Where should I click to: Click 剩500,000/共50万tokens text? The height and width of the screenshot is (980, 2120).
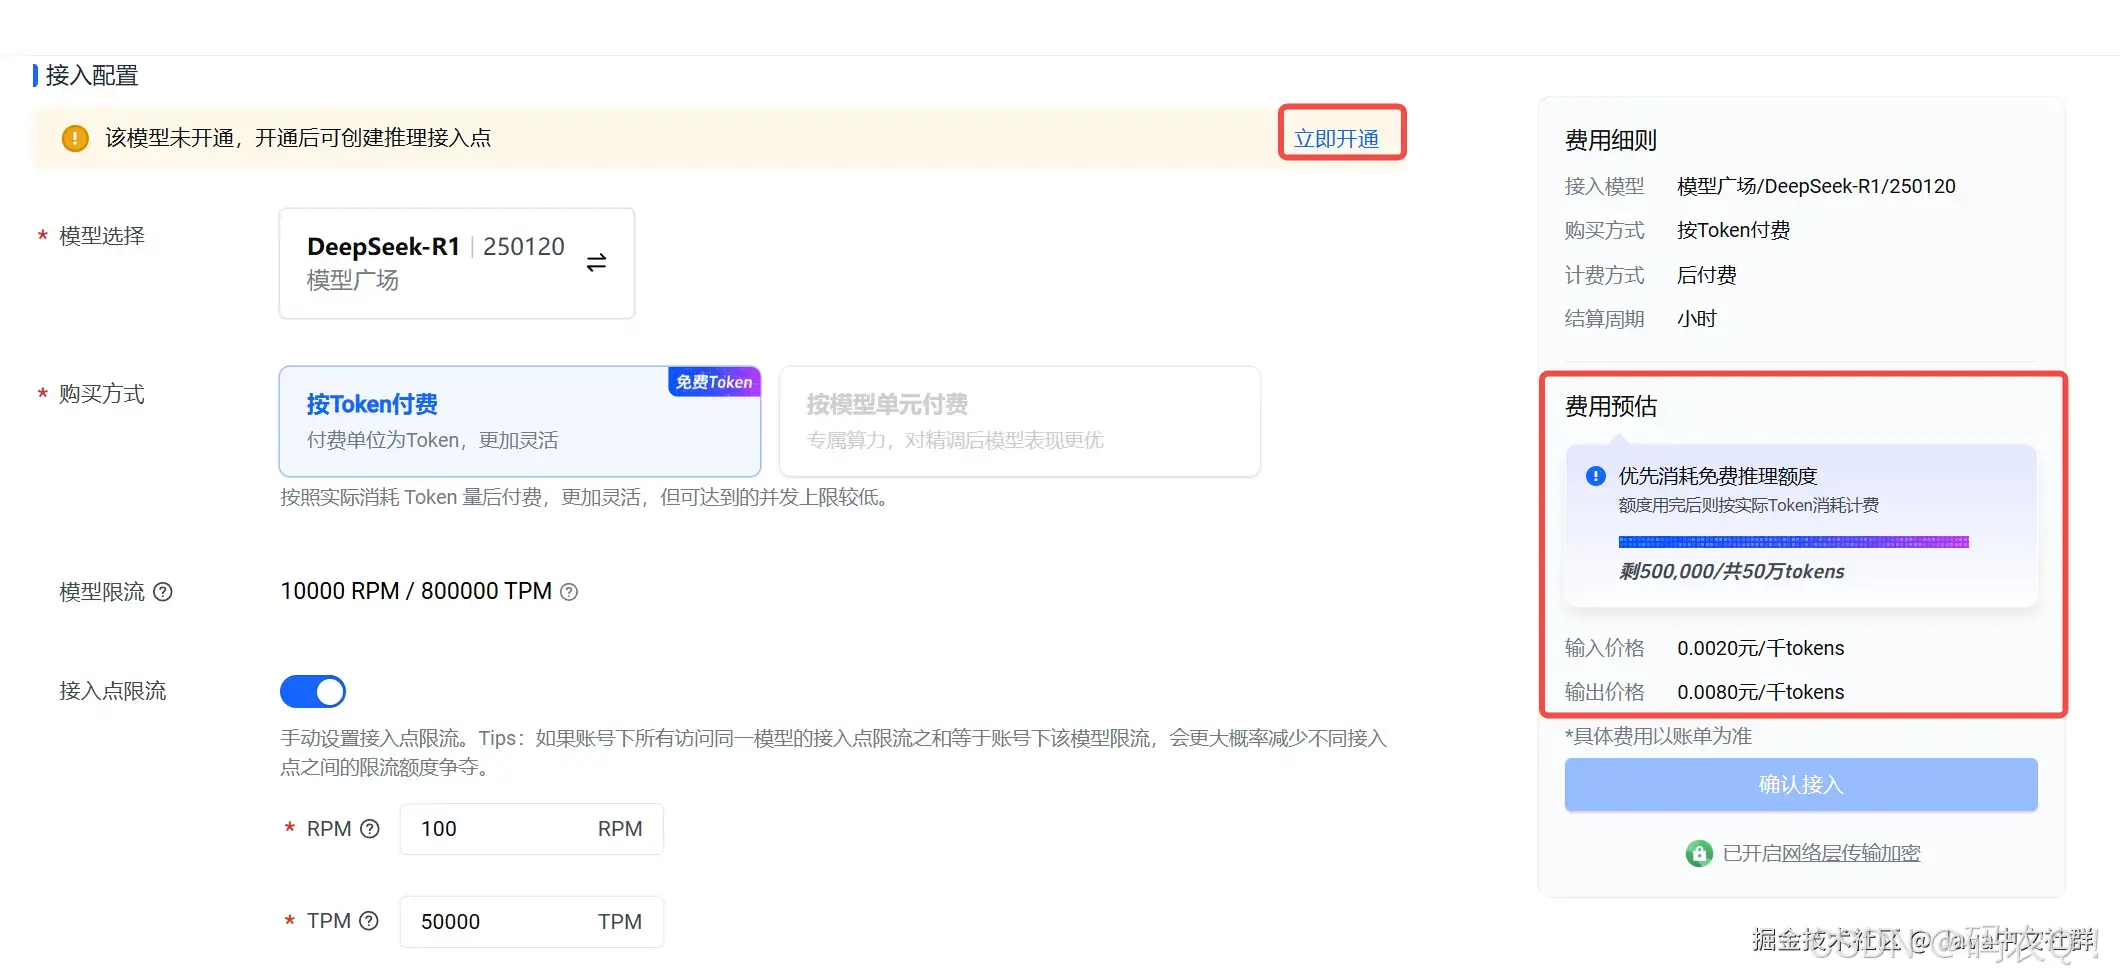click(1732, 571)
